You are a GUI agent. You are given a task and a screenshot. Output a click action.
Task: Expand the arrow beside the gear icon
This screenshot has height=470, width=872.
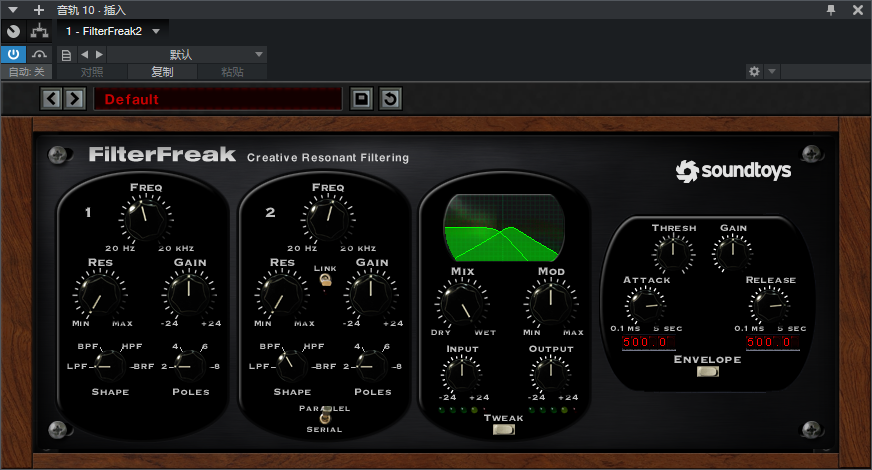(772, 71)
